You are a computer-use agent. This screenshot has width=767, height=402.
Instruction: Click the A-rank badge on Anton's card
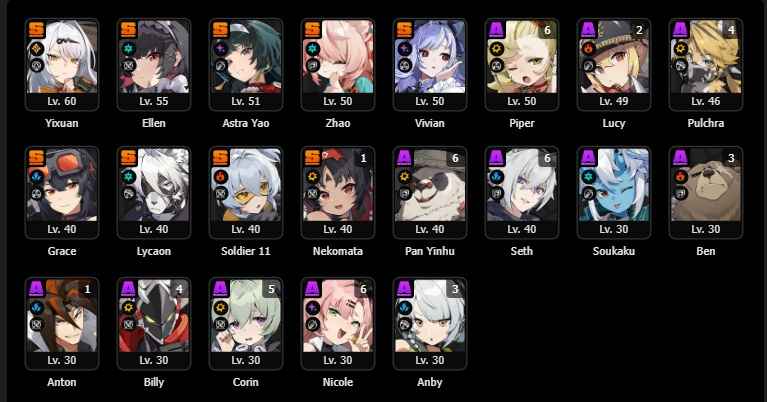(x=37, y=289)
